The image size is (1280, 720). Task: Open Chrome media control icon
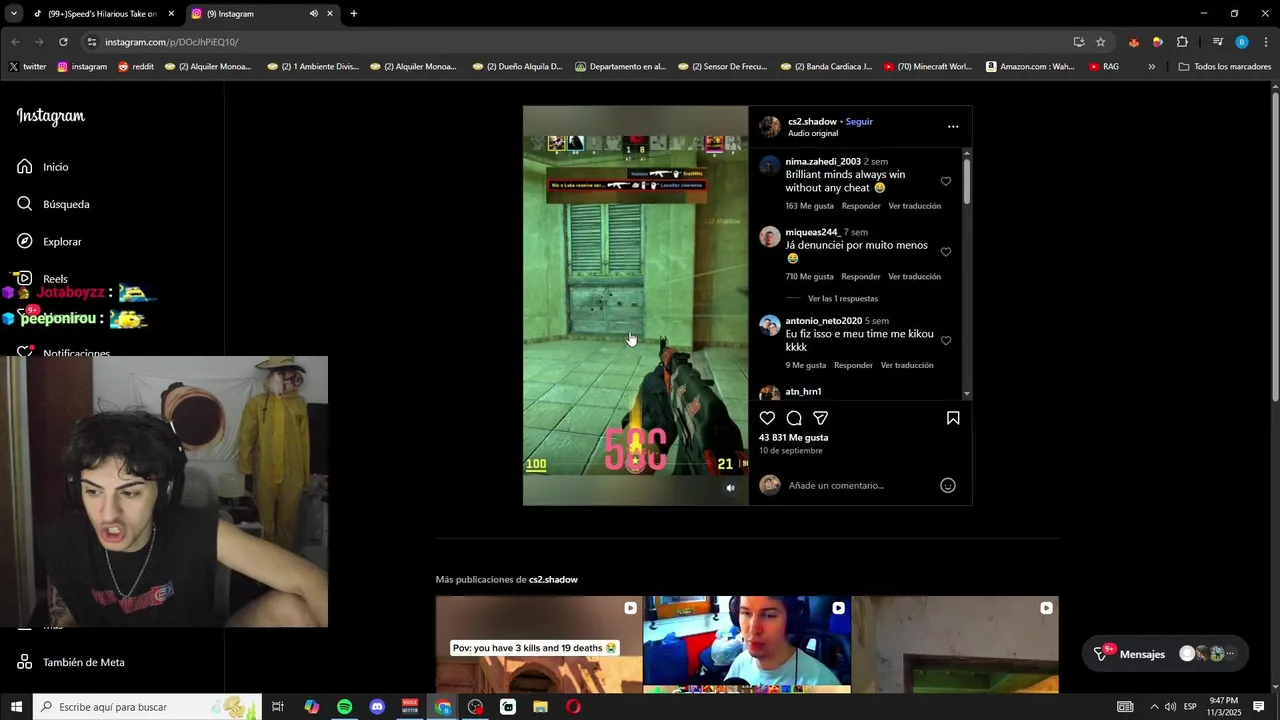(1217, 42)
